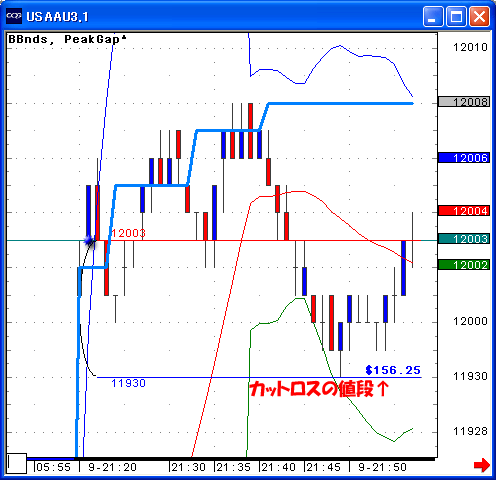Click the 05:55 time axis label

(x=53, y=467)
